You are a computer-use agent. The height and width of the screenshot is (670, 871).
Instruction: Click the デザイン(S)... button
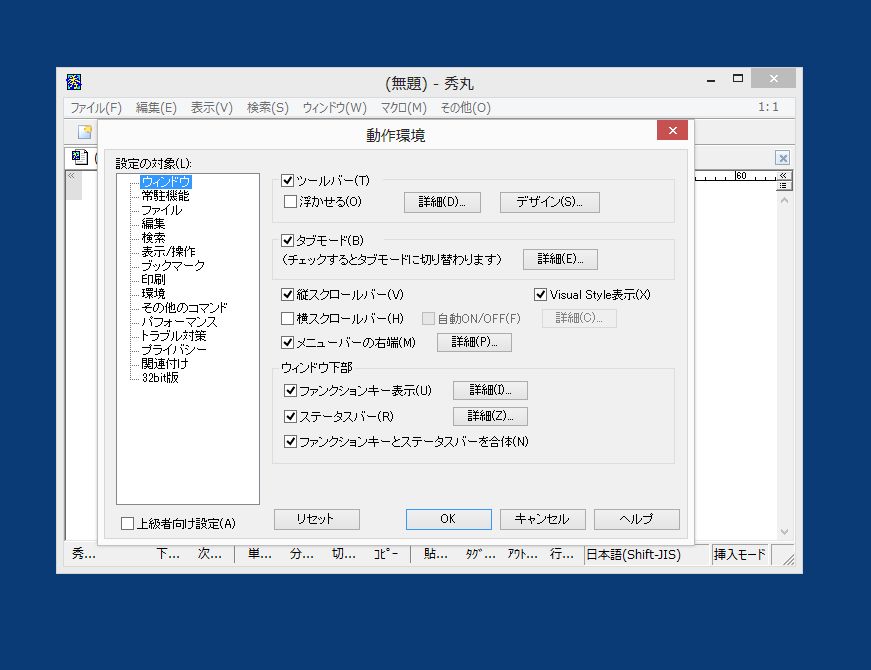[549, 202]
